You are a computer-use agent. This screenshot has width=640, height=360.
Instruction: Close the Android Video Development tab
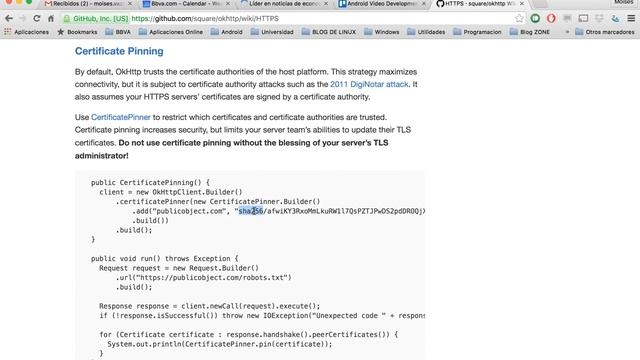pos(424,4)
